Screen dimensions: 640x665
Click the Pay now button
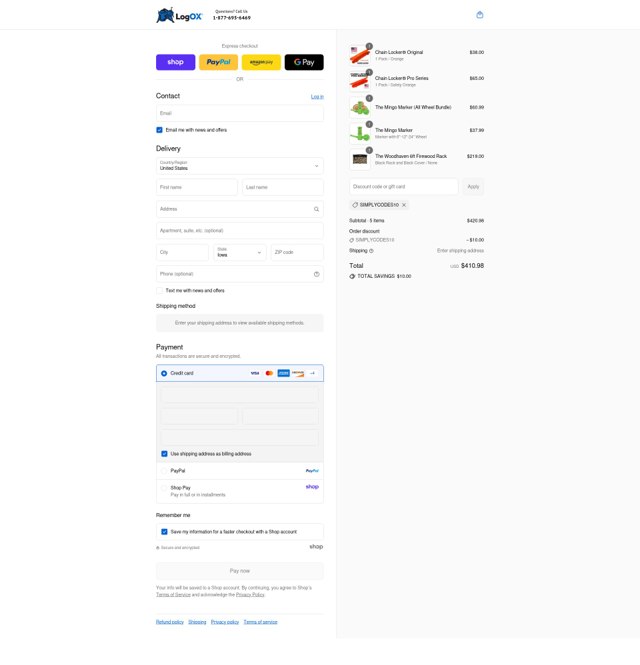click(x=240, y=571)
